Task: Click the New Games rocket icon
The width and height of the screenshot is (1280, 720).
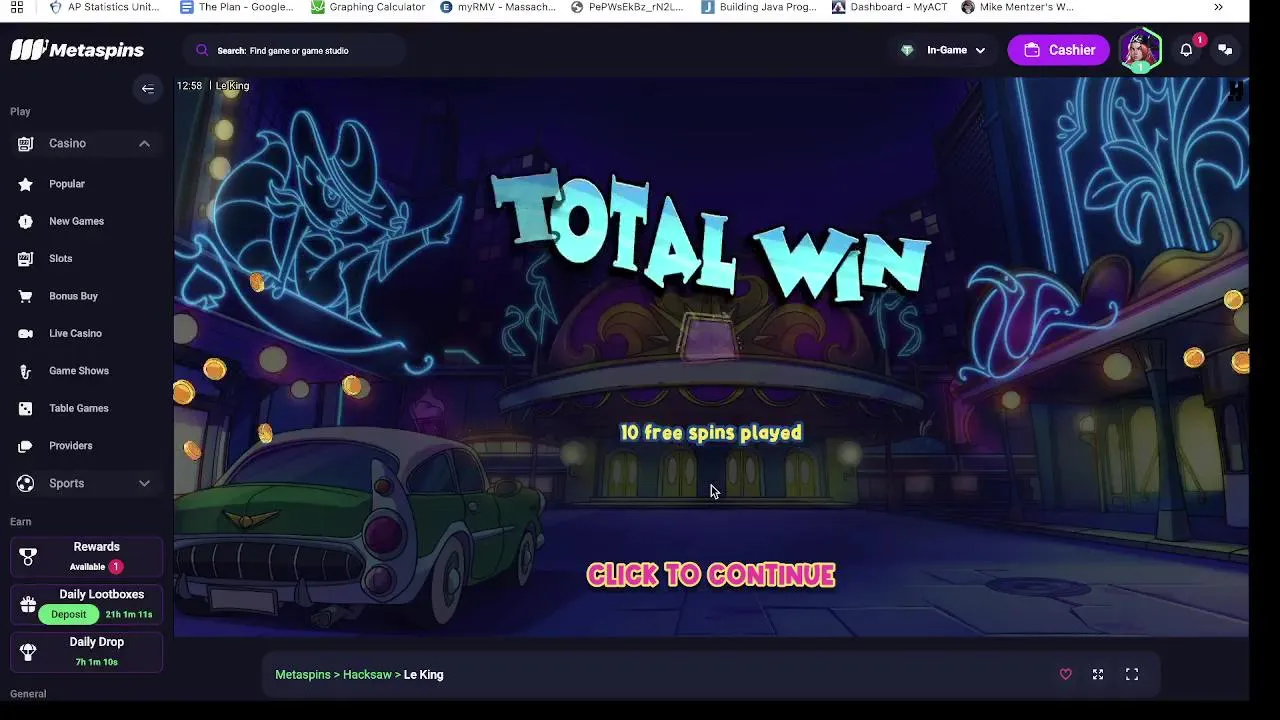Action: (x=26, y=221)
